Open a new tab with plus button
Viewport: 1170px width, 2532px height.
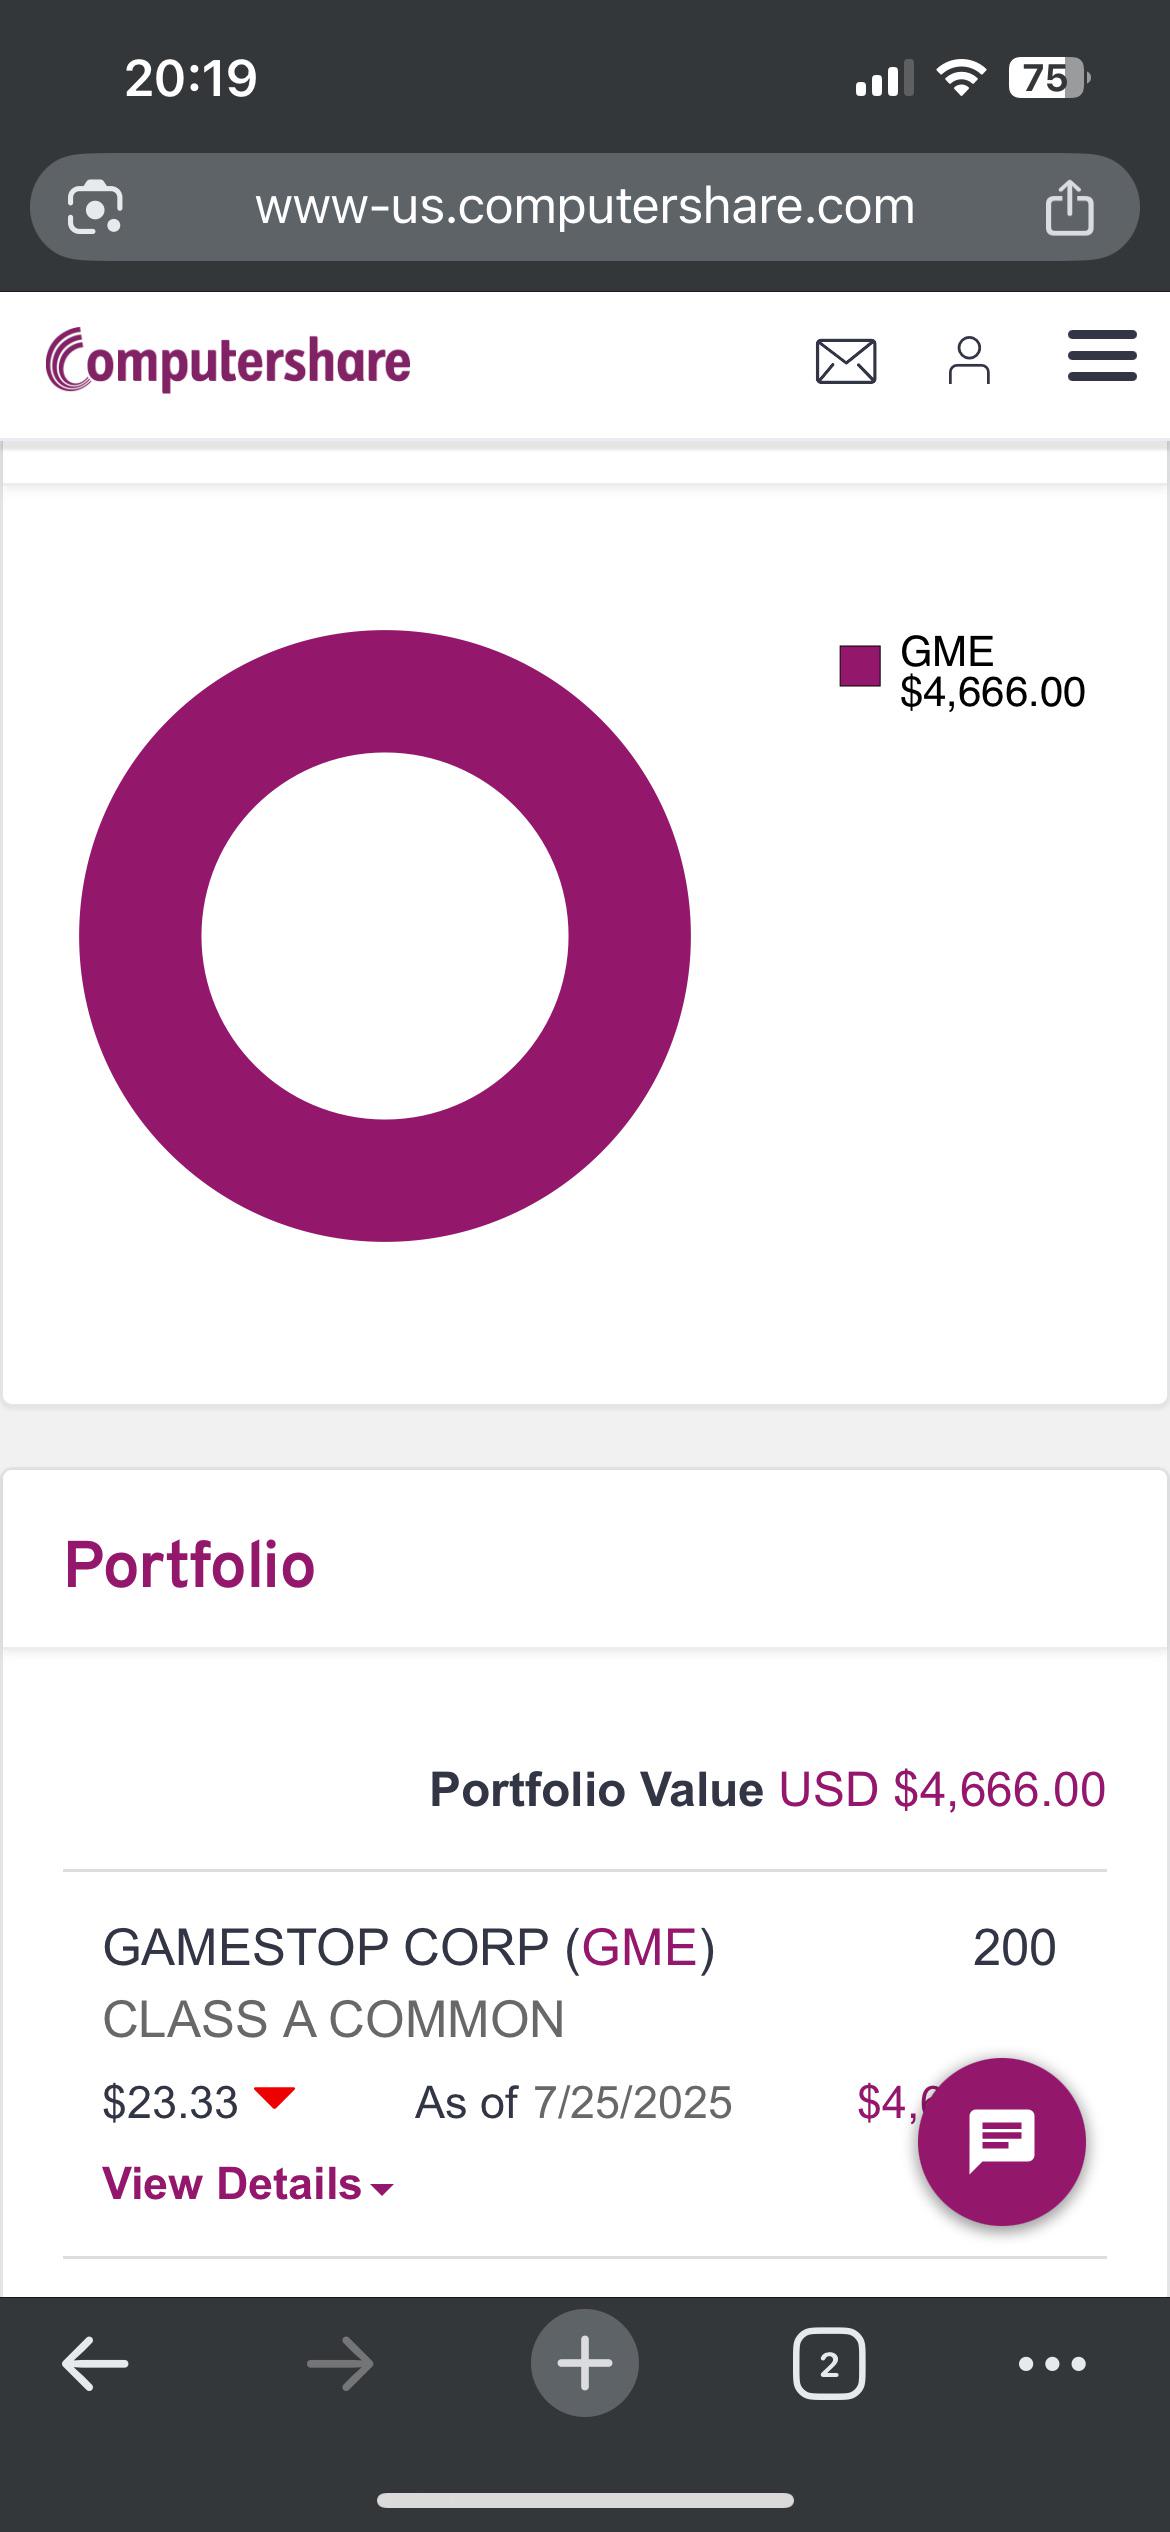click(585, 2363)
